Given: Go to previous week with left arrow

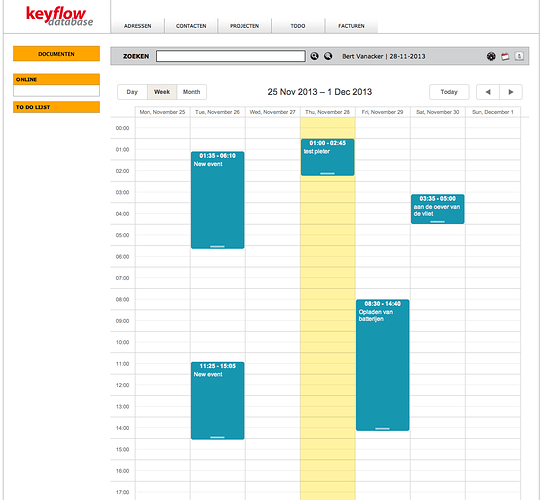Looking at the screenshot, I should tap(488, 92).
